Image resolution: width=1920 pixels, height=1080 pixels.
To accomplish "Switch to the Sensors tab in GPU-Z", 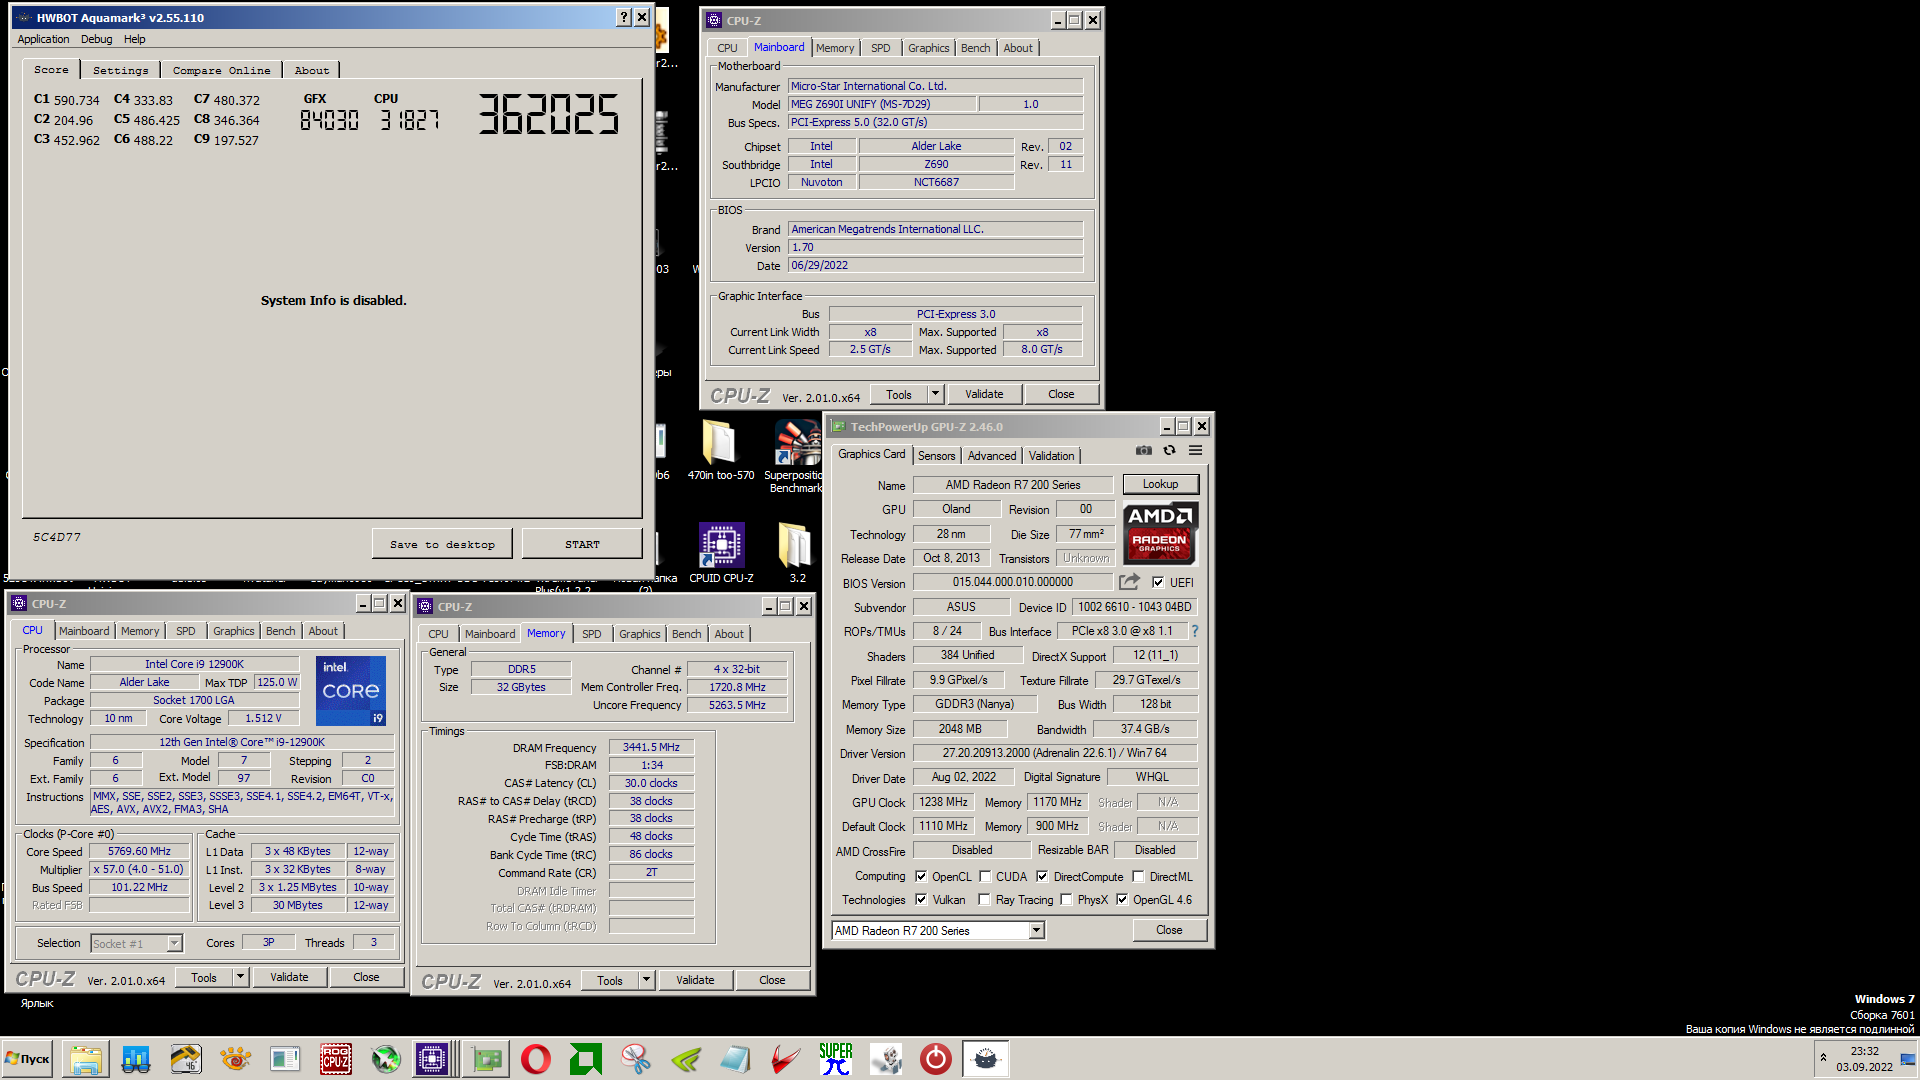I will point(937,455).
